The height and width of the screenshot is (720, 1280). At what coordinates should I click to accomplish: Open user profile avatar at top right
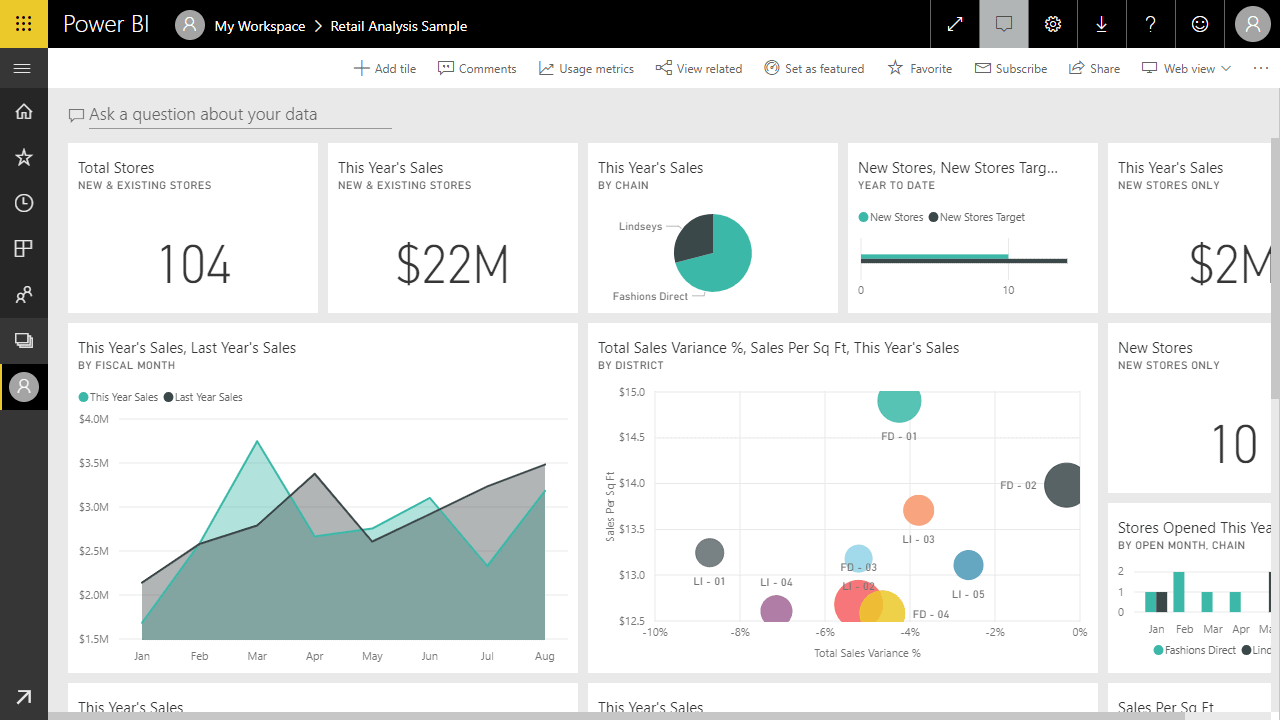1253,24
